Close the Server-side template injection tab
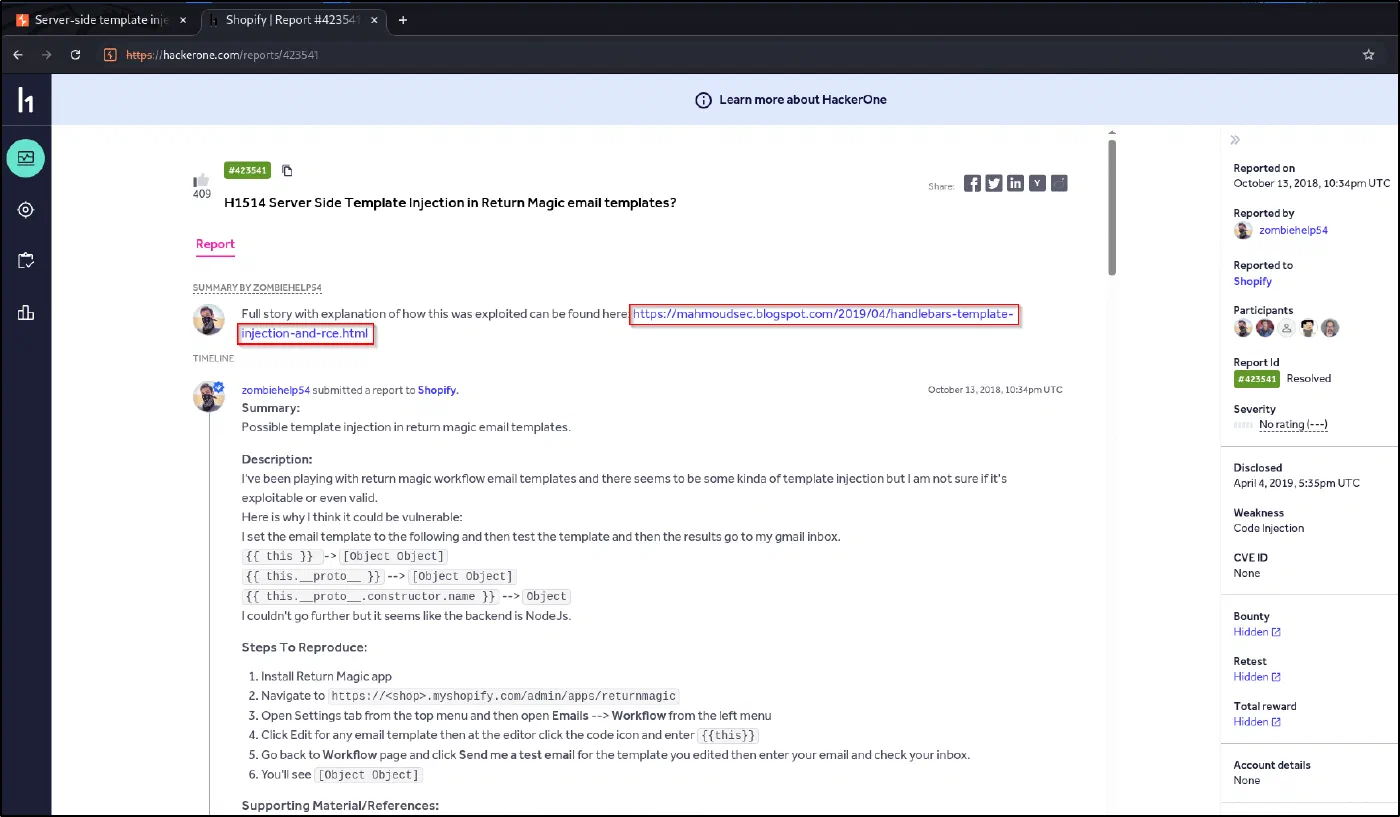 [x=182, y=20]
